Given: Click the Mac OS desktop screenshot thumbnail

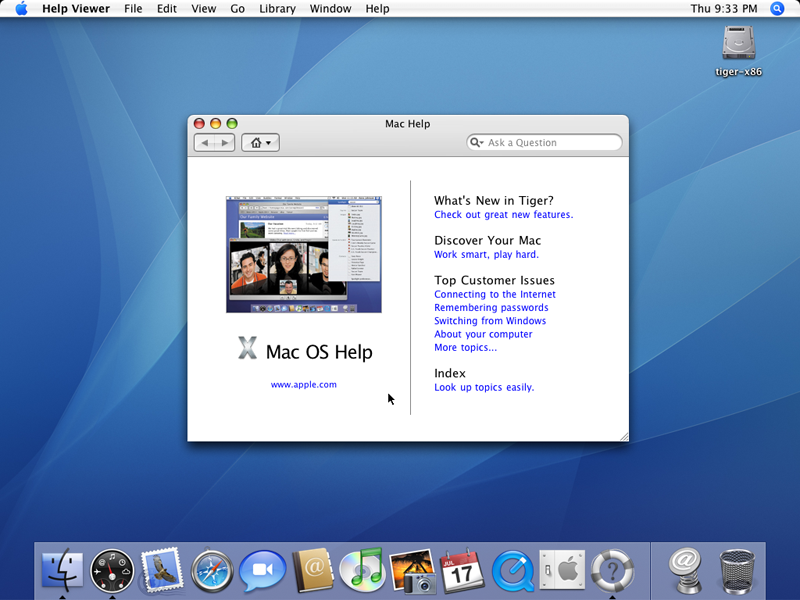Looking at the screenshot, I should tap(303, 254).
